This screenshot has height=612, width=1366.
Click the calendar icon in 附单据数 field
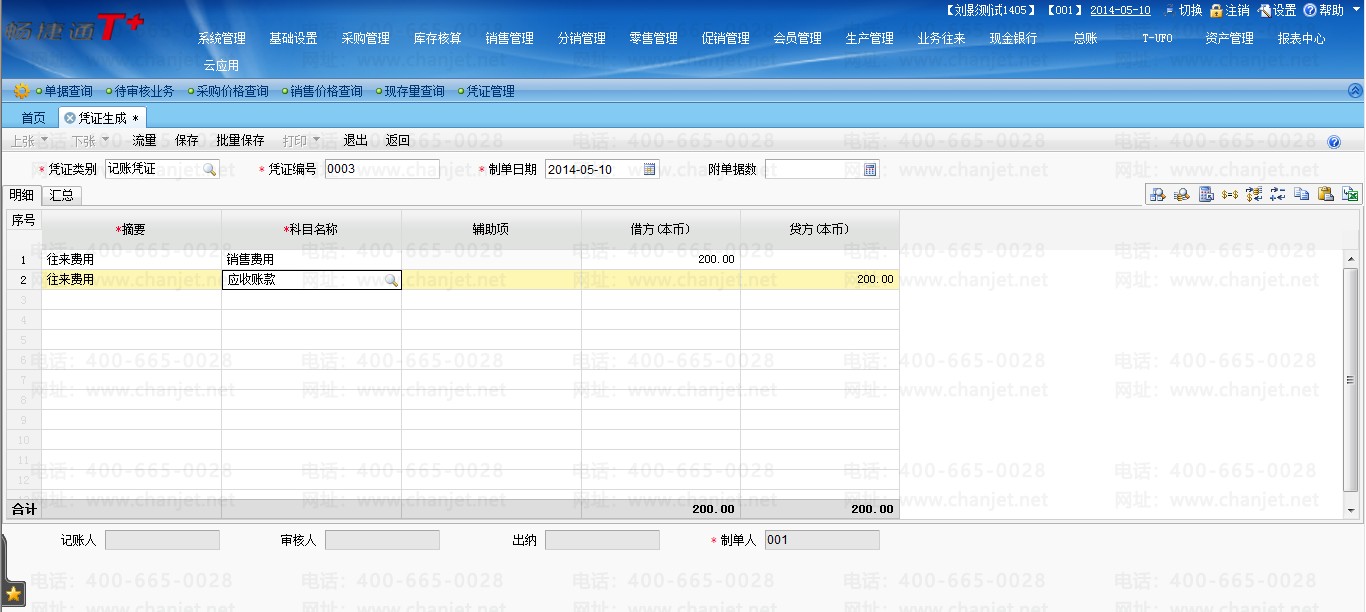[x=870, y=169]
